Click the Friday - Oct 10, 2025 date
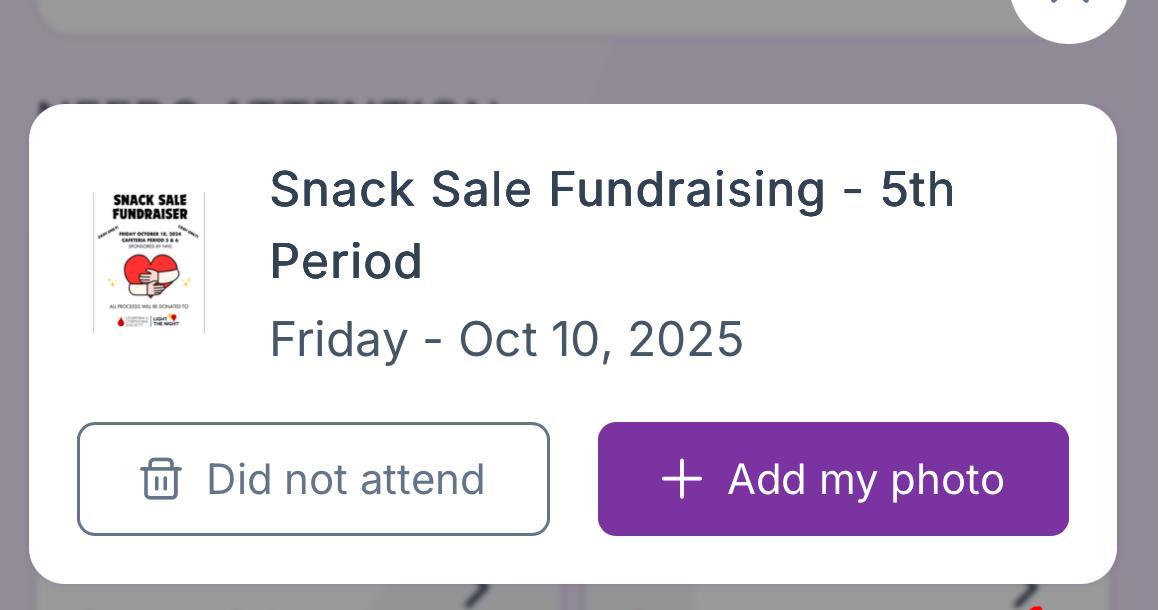Viewport: 1158px width, 610px height. click(x=506, y=340)
